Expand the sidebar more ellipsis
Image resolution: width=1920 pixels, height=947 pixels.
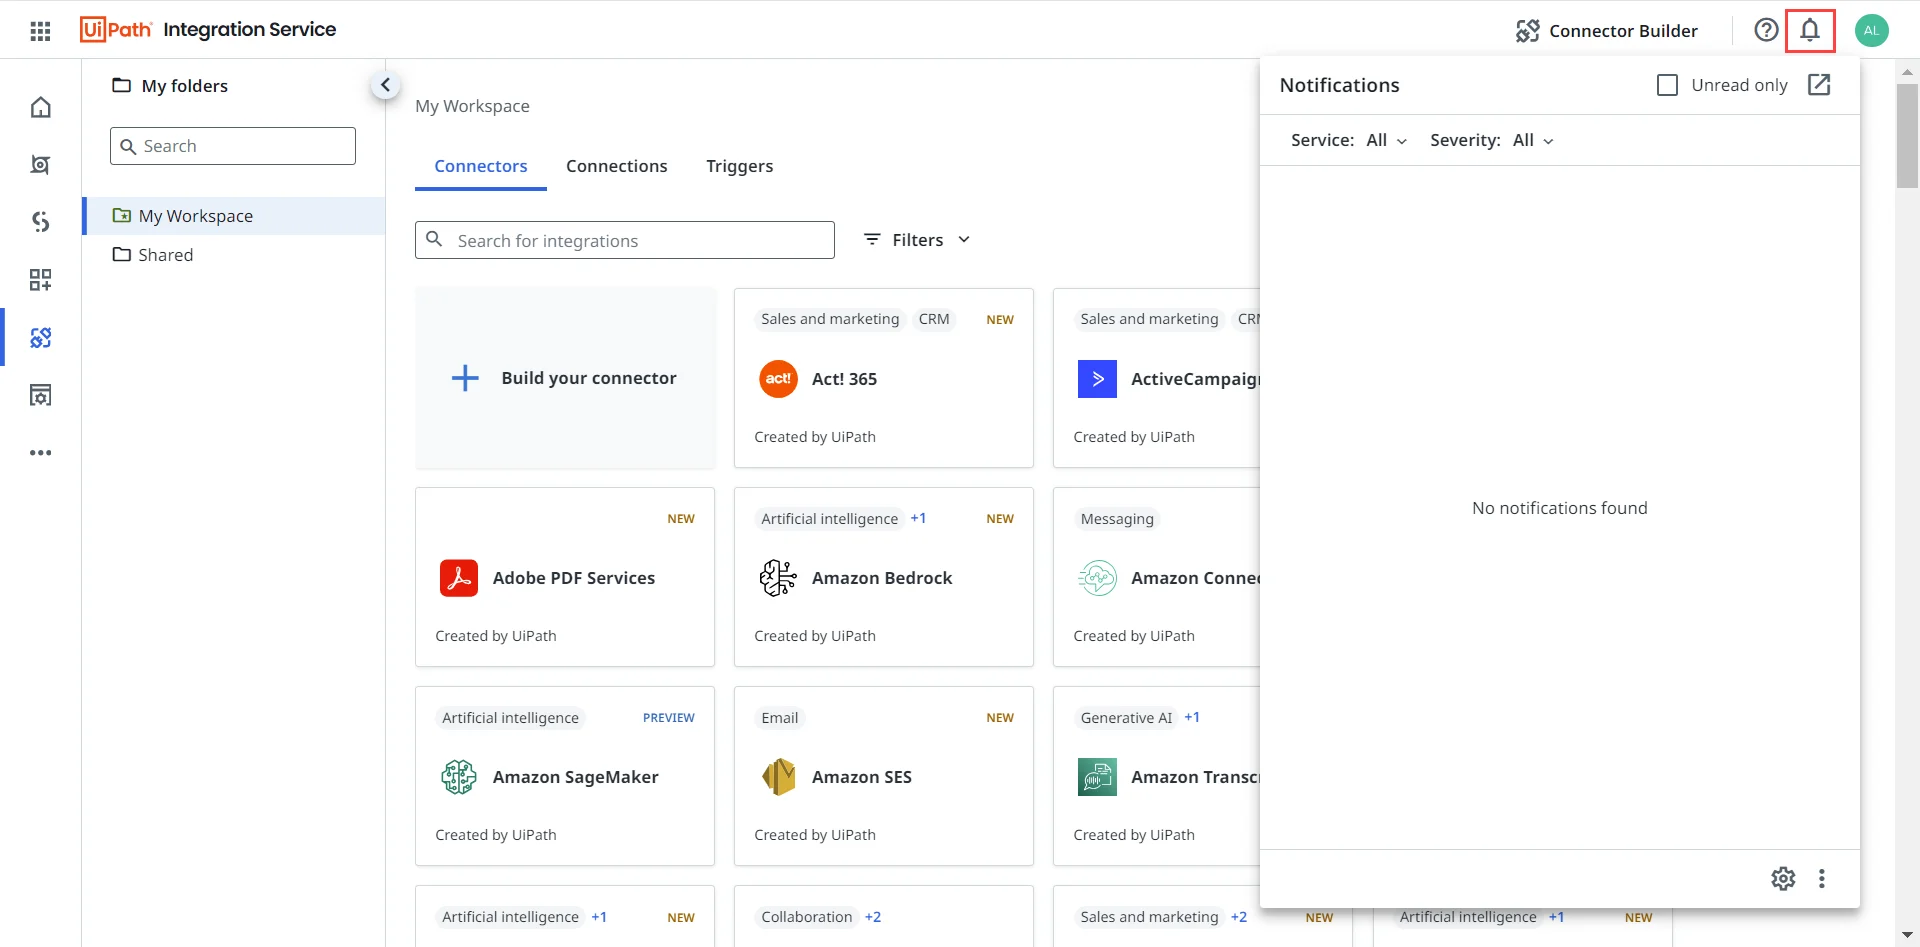(40, 453)
